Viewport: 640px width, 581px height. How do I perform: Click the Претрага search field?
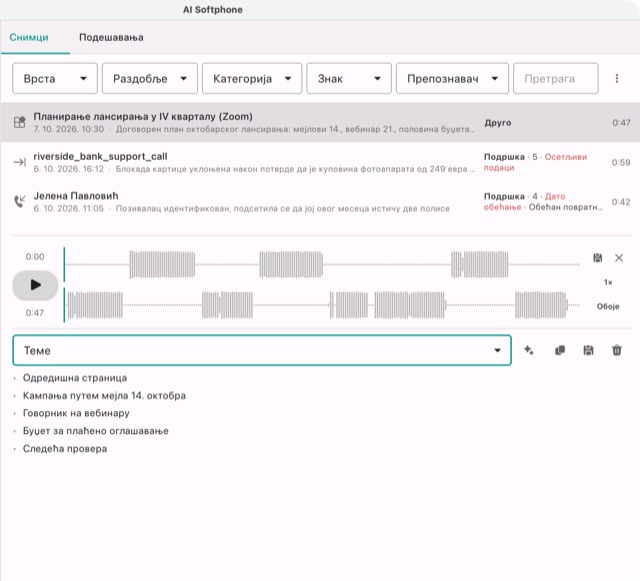point(556,78)
